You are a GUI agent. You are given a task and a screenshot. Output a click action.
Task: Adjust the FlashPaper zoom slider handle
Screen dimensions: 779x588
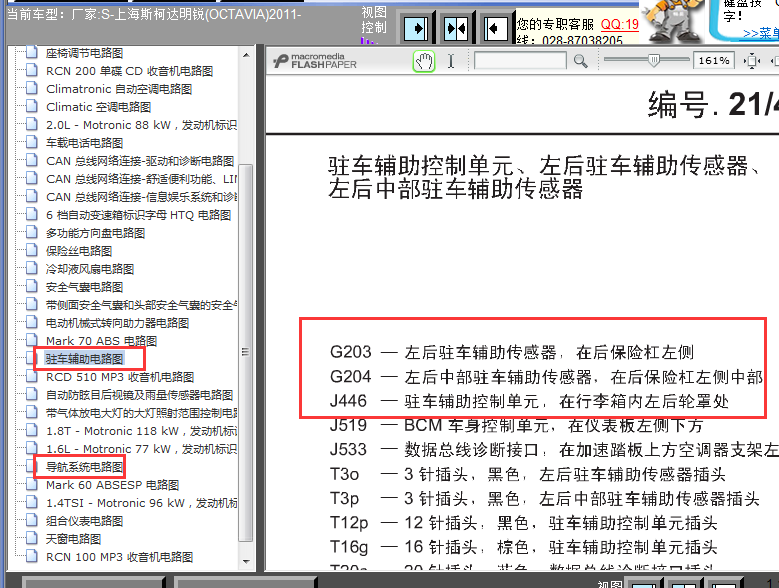(x=654, y=61)
